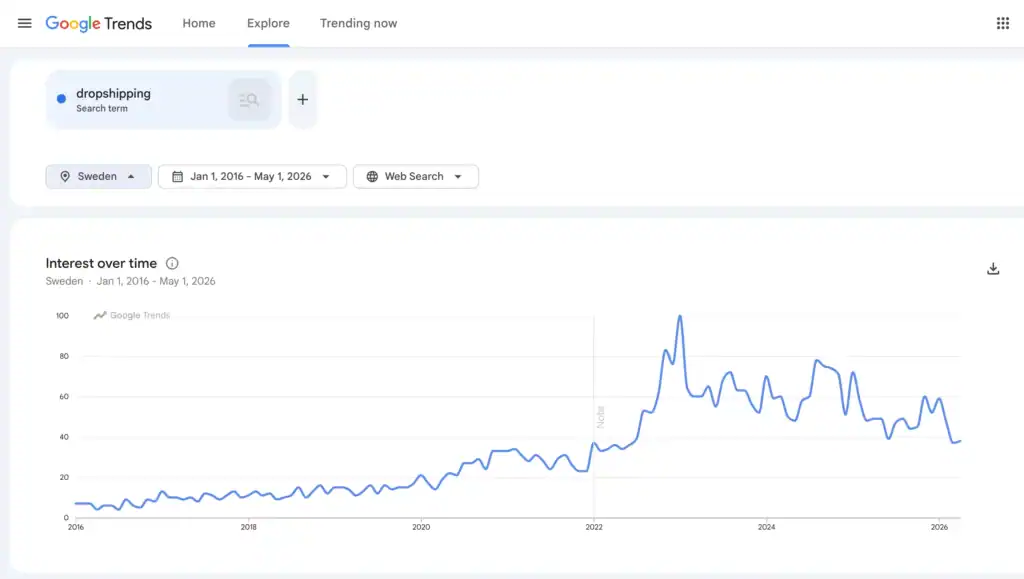Open the date range dropdown

[x=252, y=176]
